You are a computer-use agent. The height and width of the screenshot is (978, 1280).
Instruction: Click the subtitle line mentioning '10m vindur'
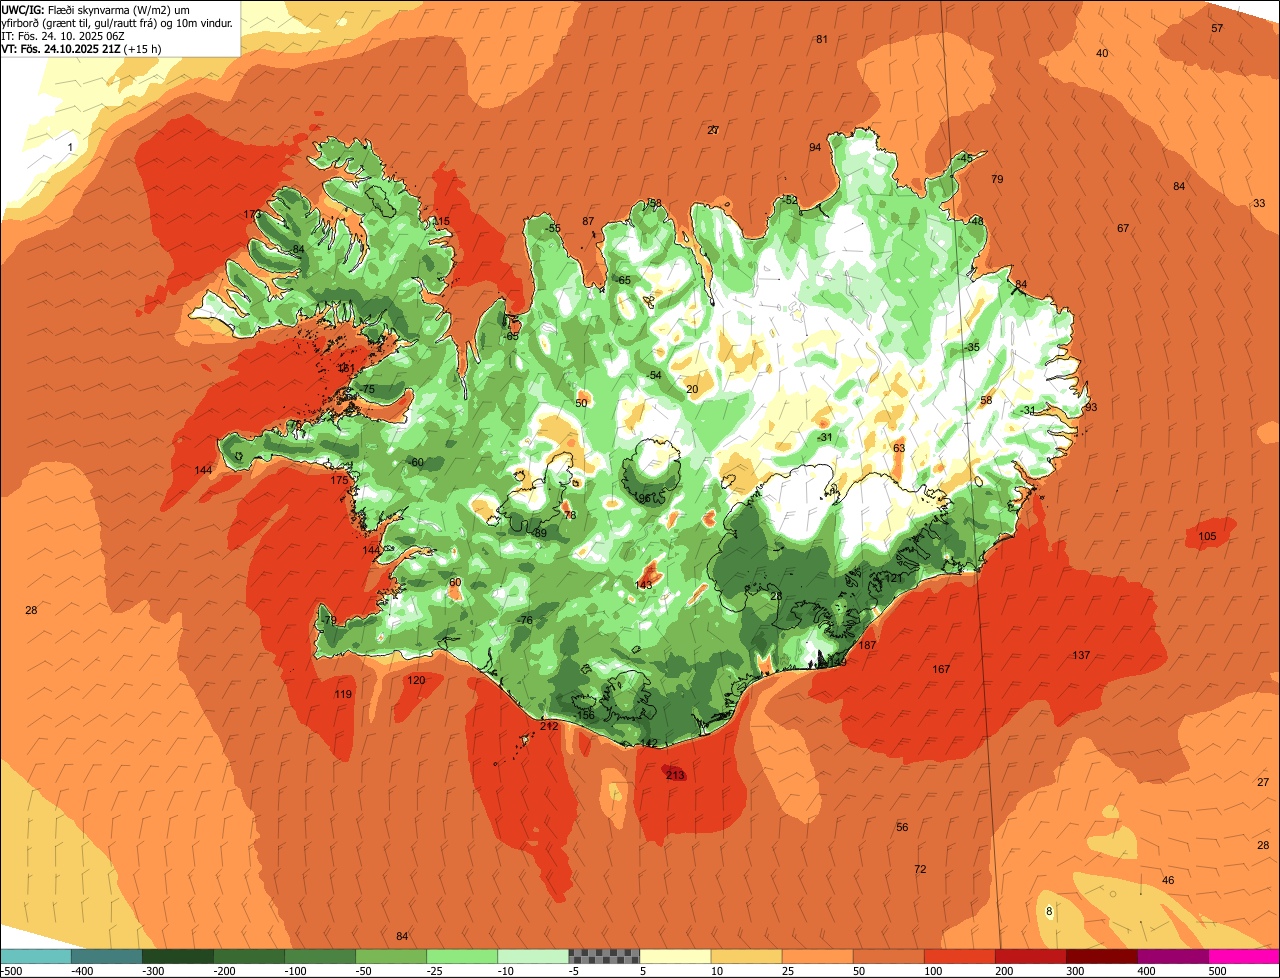pyautogui.click(x=117, y=22)
